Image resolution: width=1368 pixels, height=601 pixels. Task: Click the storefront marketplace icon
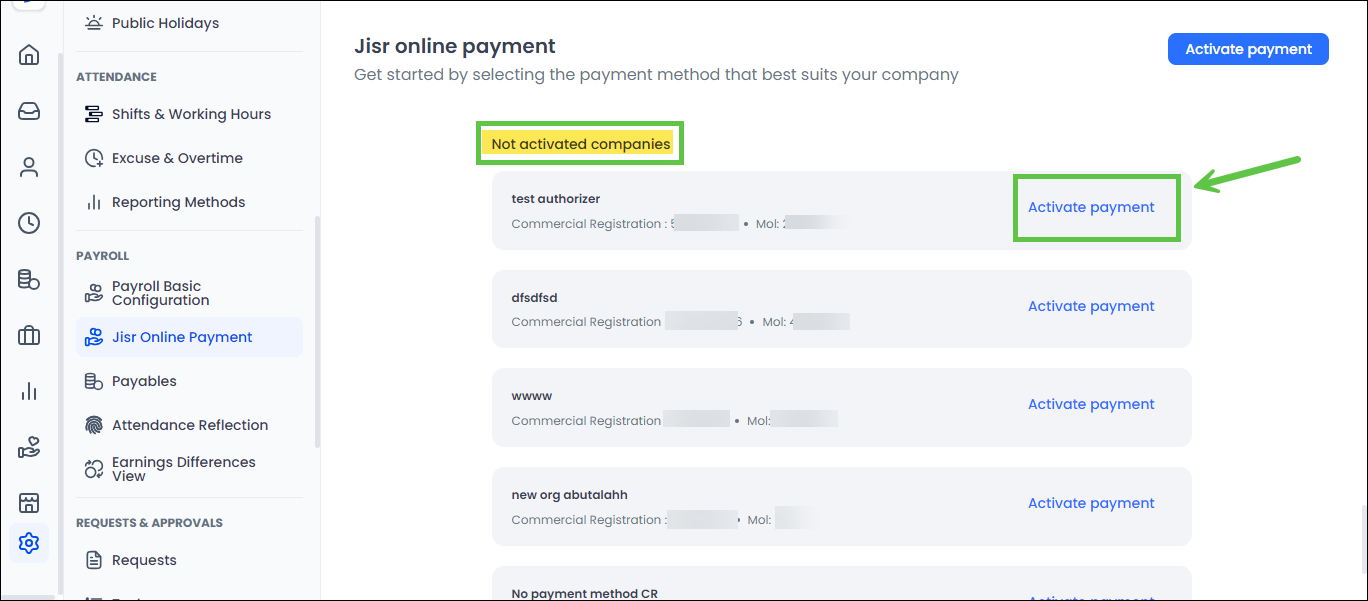click(x=29, y=502)
